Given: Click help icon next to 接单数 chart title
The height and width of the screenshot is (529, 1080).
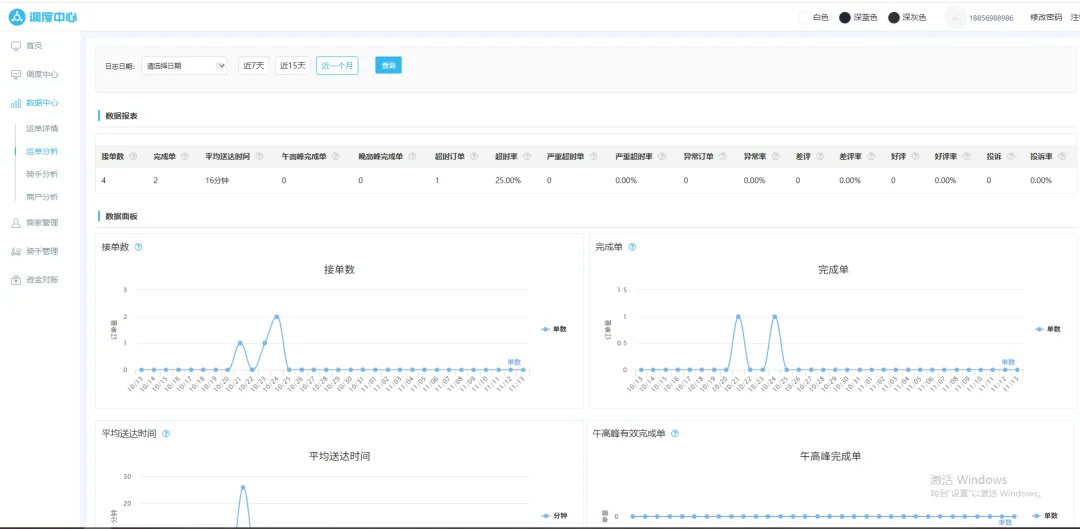Looking at the screenshot, I should [x=138, y=247].
